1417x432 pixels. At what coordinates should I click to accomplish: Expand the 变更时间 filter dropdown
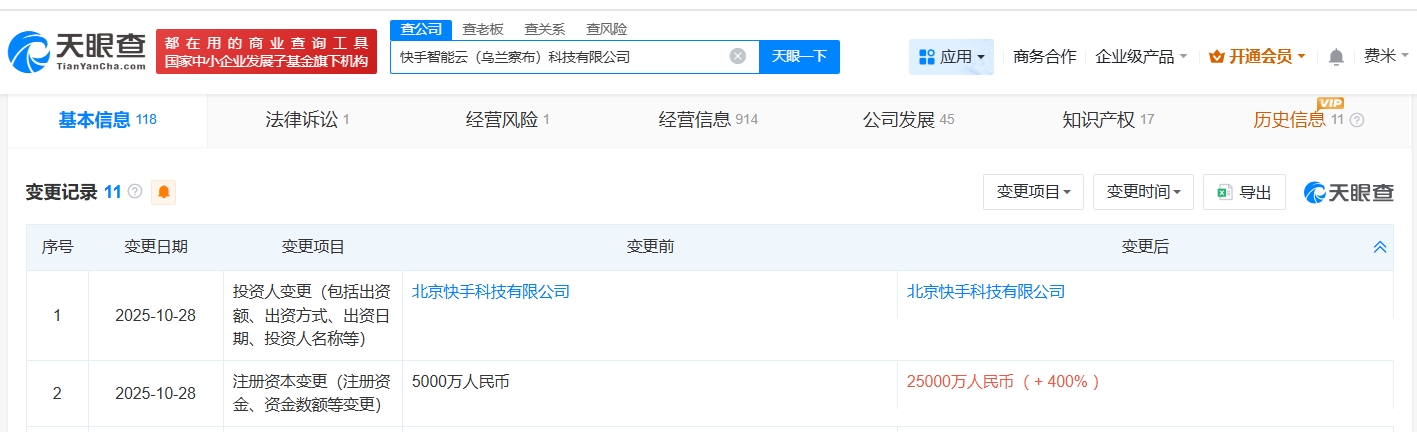pos(1143,192)
